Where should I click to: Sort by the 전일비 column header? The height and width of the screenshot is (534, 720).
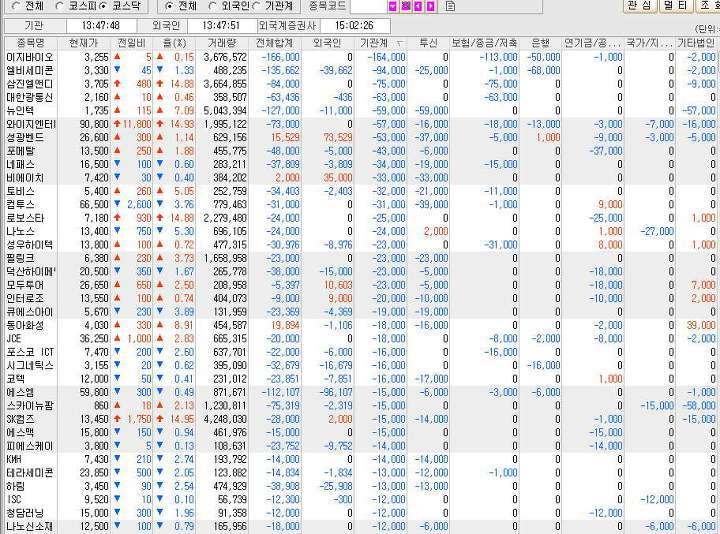pos(131,43)
